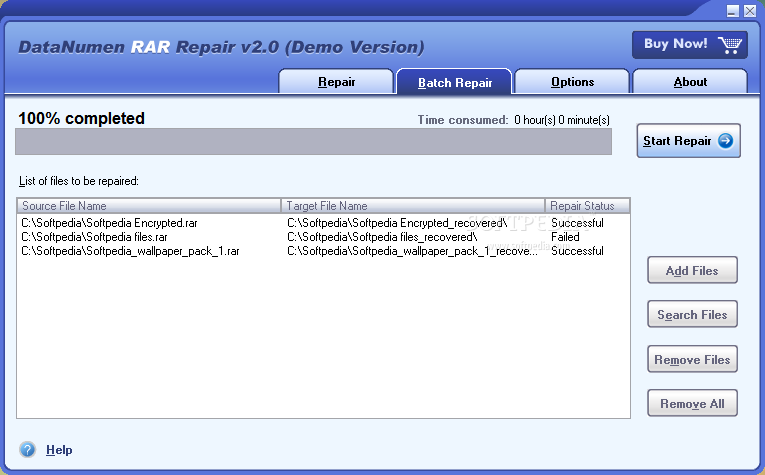Image resolution: width=765 pixels, height=475 pixels.
Task: Click target Softpedia_wallpaper_pack_1_recove... path
Action: point(412,251)
